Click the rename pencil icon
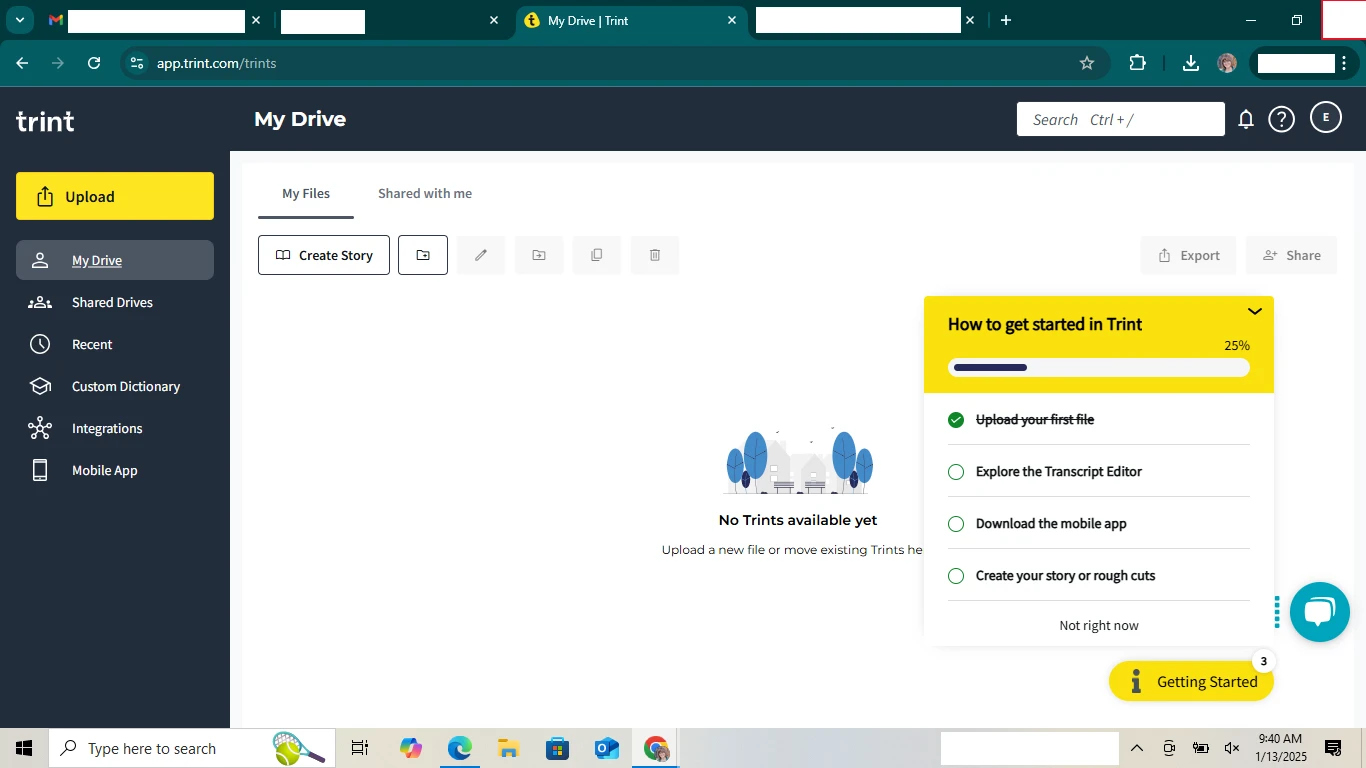Viewport: 1366px width, 768px height. coord(481,255)
